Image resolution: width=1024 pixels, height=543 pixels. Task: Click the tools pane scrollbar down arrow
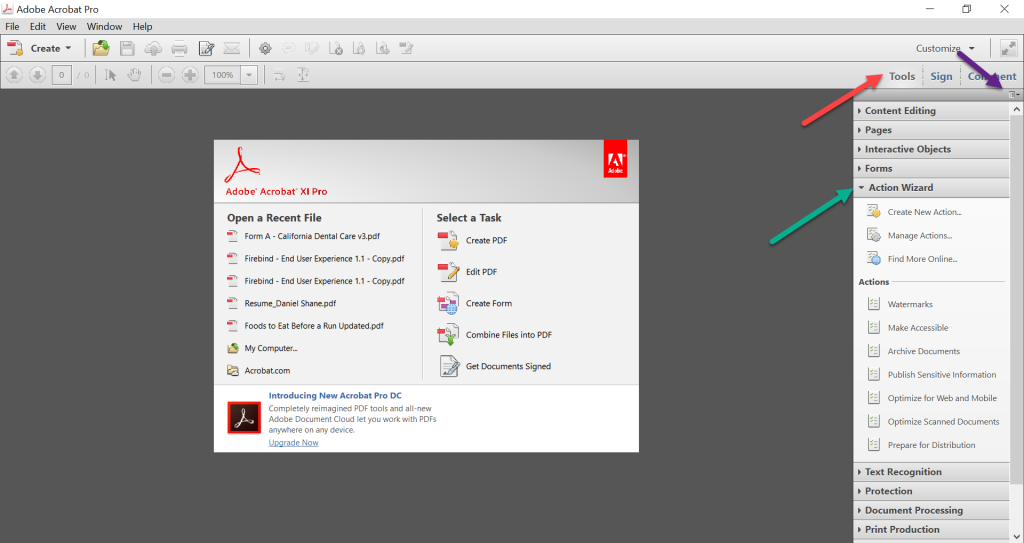pos(1016,536)
